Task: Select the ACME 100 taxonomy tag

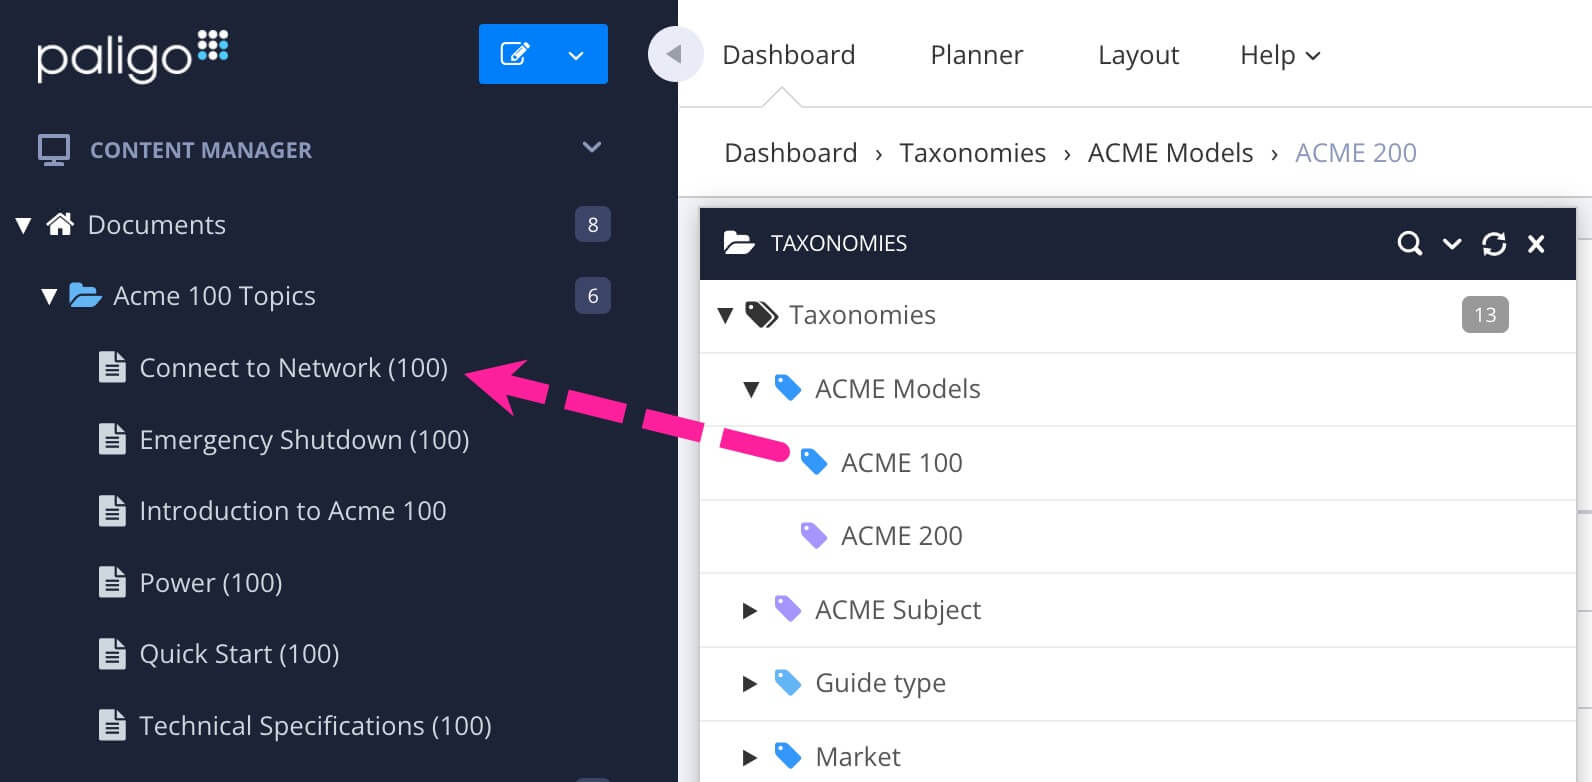Action: pyautogui.click(x=902, y=463)
